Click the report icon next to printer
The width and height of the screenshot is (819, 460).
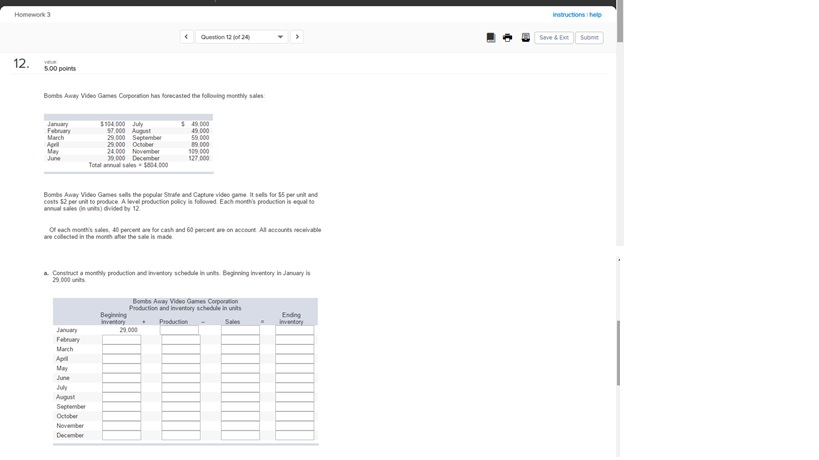(525, 38)
